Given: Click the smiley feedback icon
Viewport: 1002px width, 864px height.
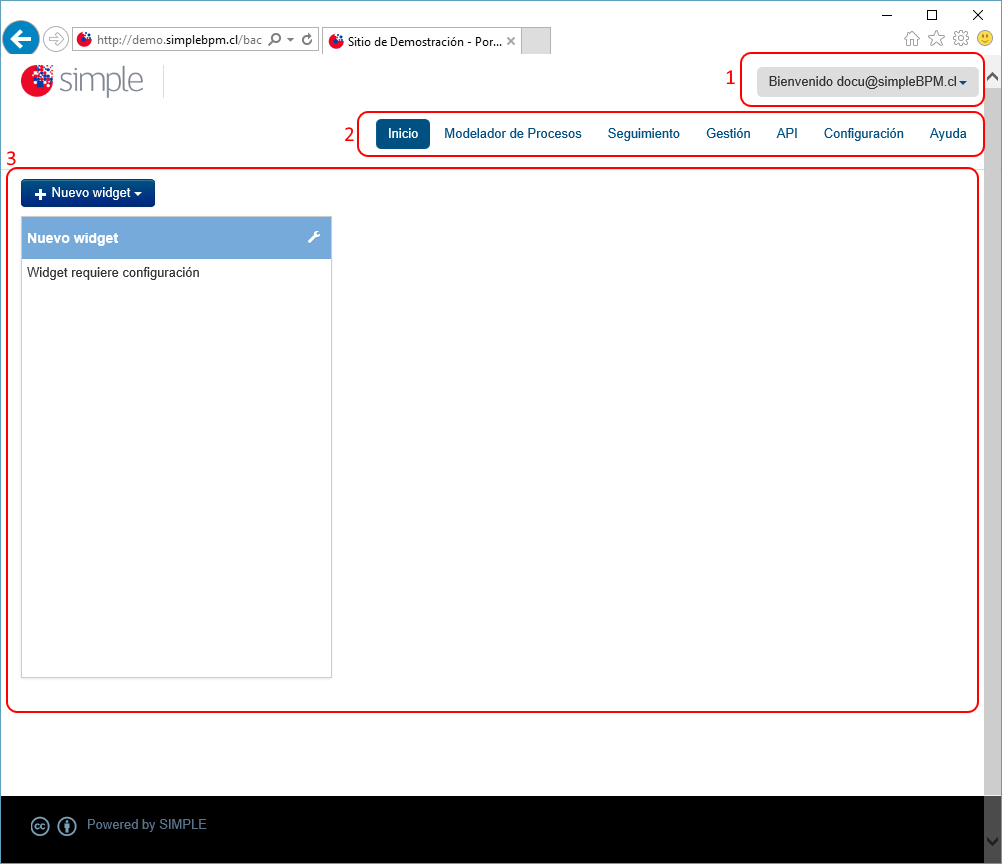Looking at the screenshot, I should [x=985, y=39].
